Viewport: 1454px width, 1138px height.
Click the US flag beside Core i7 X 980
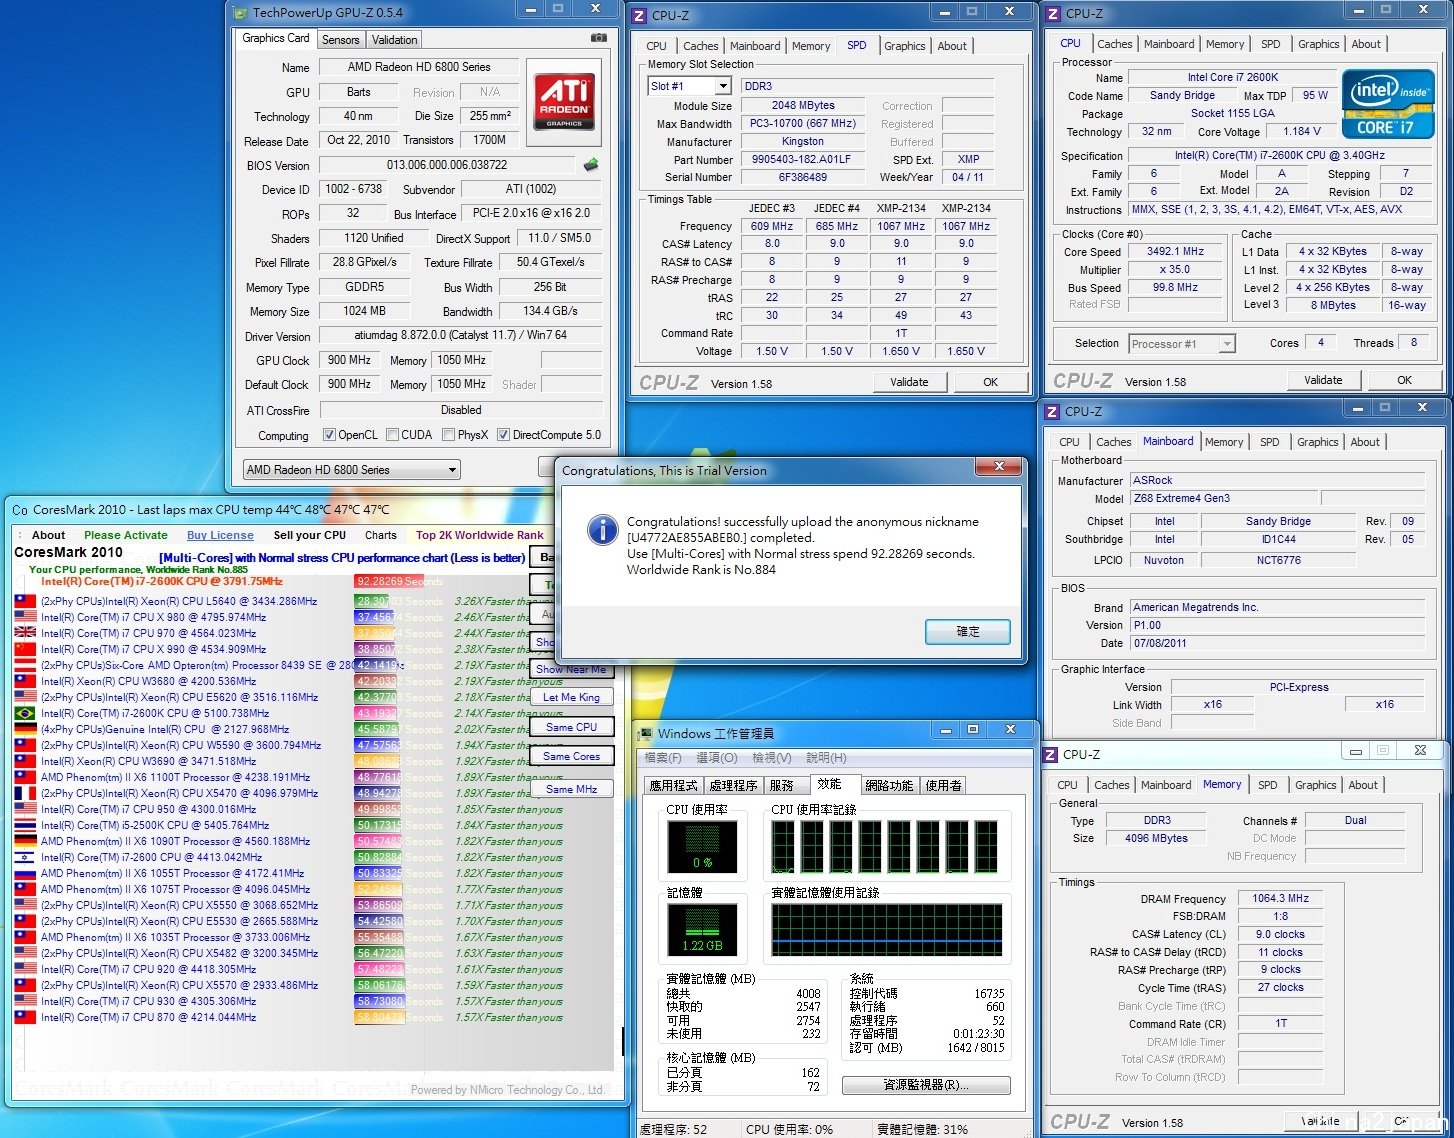click(x=25, y=617)
